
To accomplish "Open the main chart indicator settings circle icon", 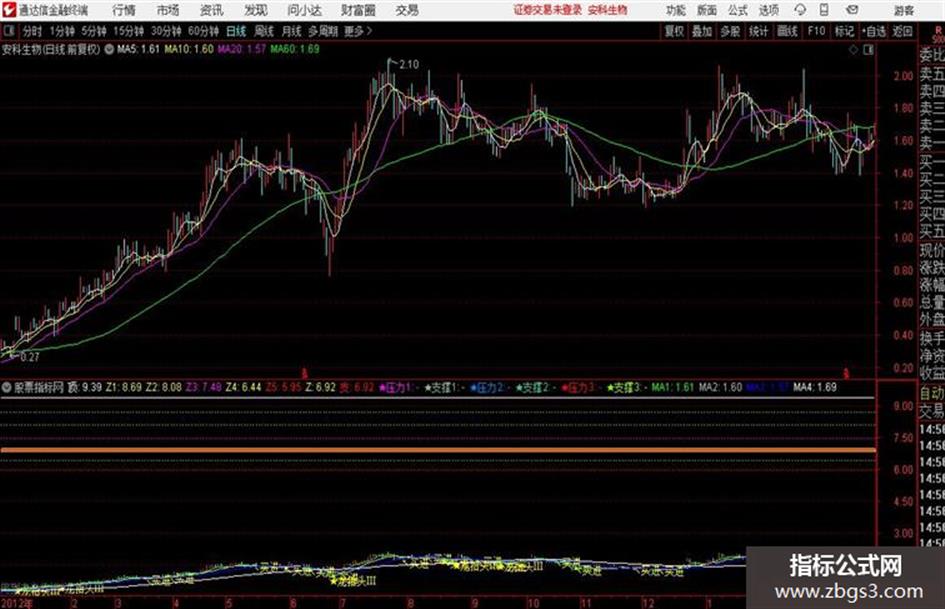I will (109, 49).
